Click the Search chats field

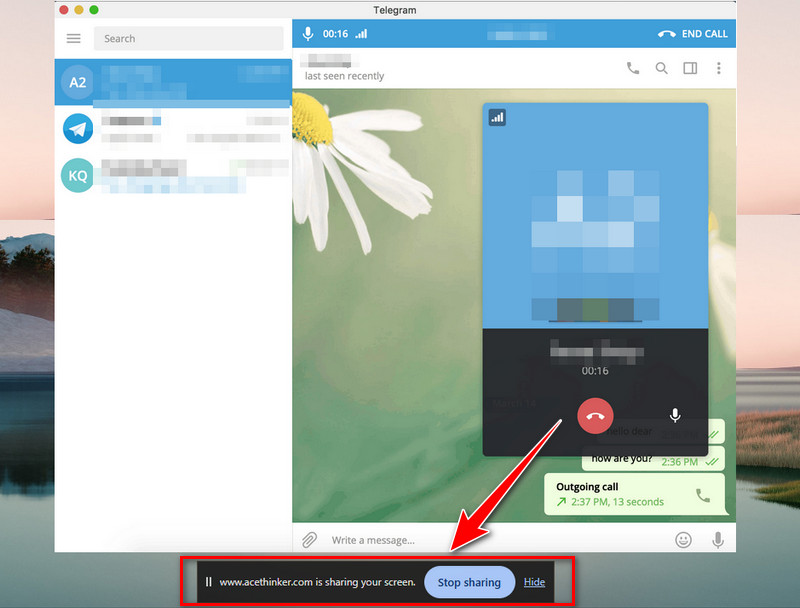[188, 39]
